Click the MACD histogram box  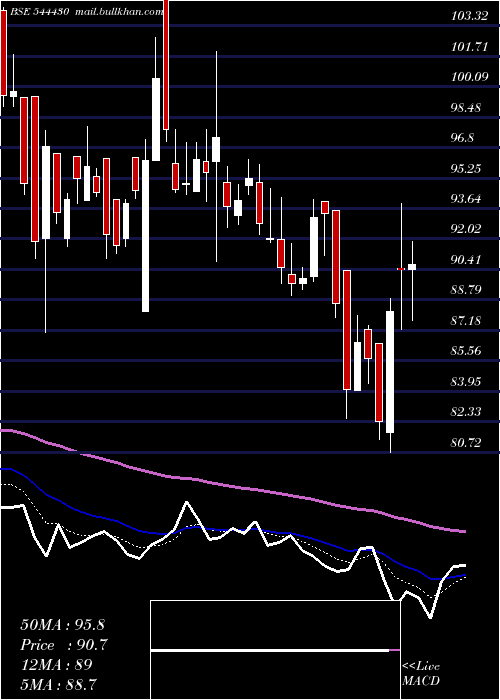click(x=275, y=650)
